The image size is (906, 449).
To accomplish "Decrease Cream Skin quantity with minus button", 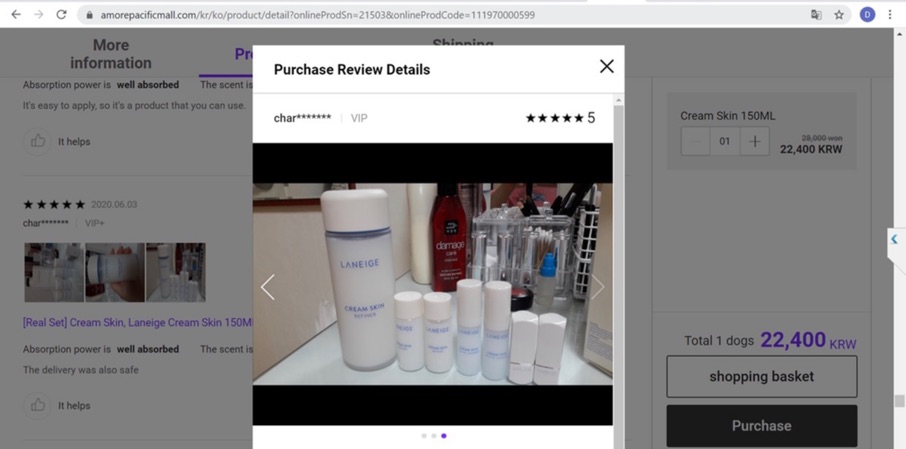I will click(x=695, y=142).
